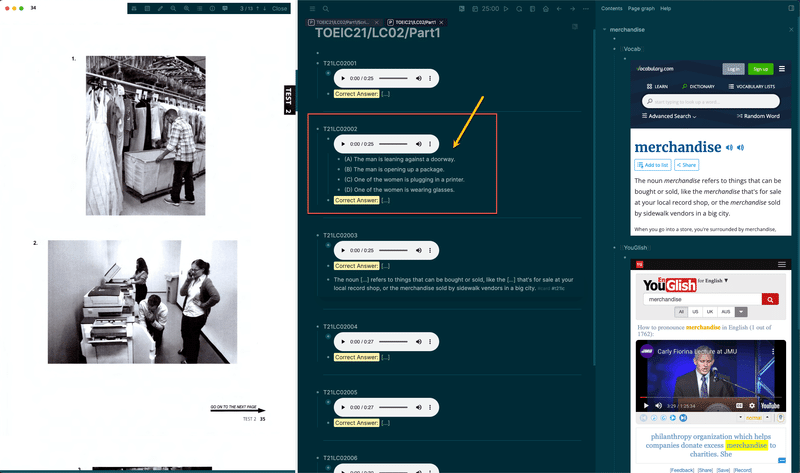Share the merchandise definition
Screen dimensions: 800x473
686,165
